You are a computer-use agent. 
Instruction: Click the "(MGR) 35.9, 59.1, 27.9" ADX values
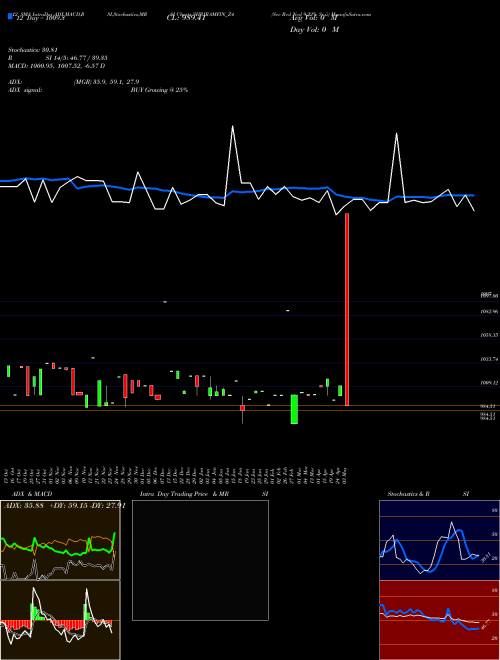coord(106,82)
